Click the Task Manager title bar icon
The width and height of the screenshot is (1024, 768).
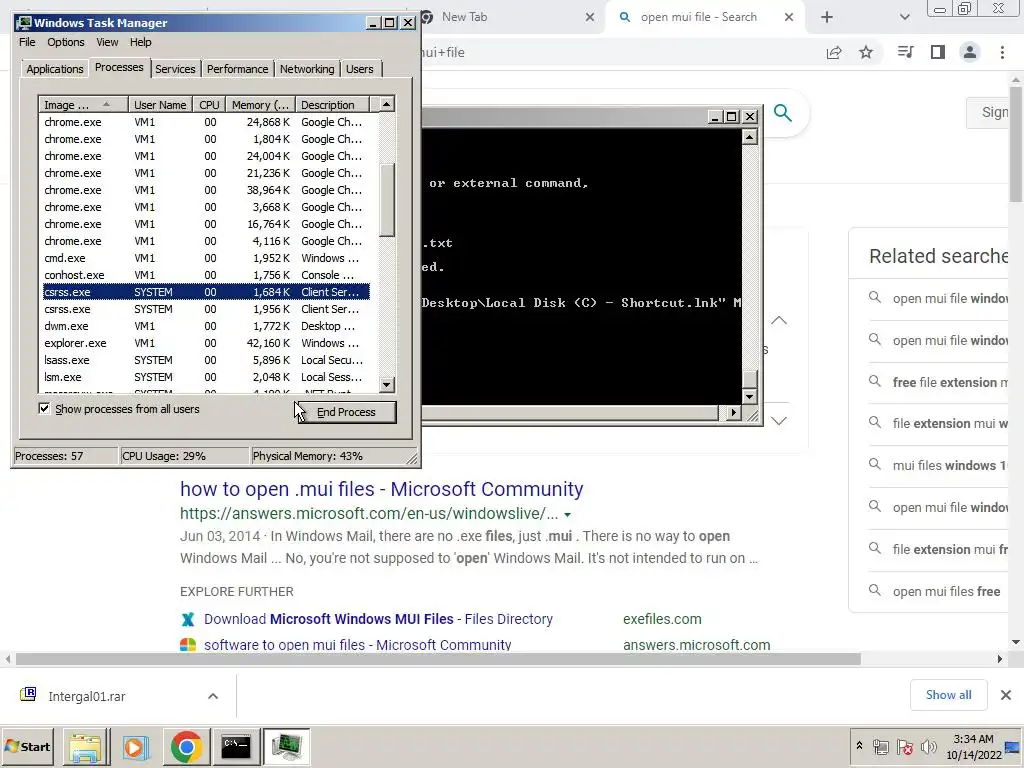tap(24, 23)
